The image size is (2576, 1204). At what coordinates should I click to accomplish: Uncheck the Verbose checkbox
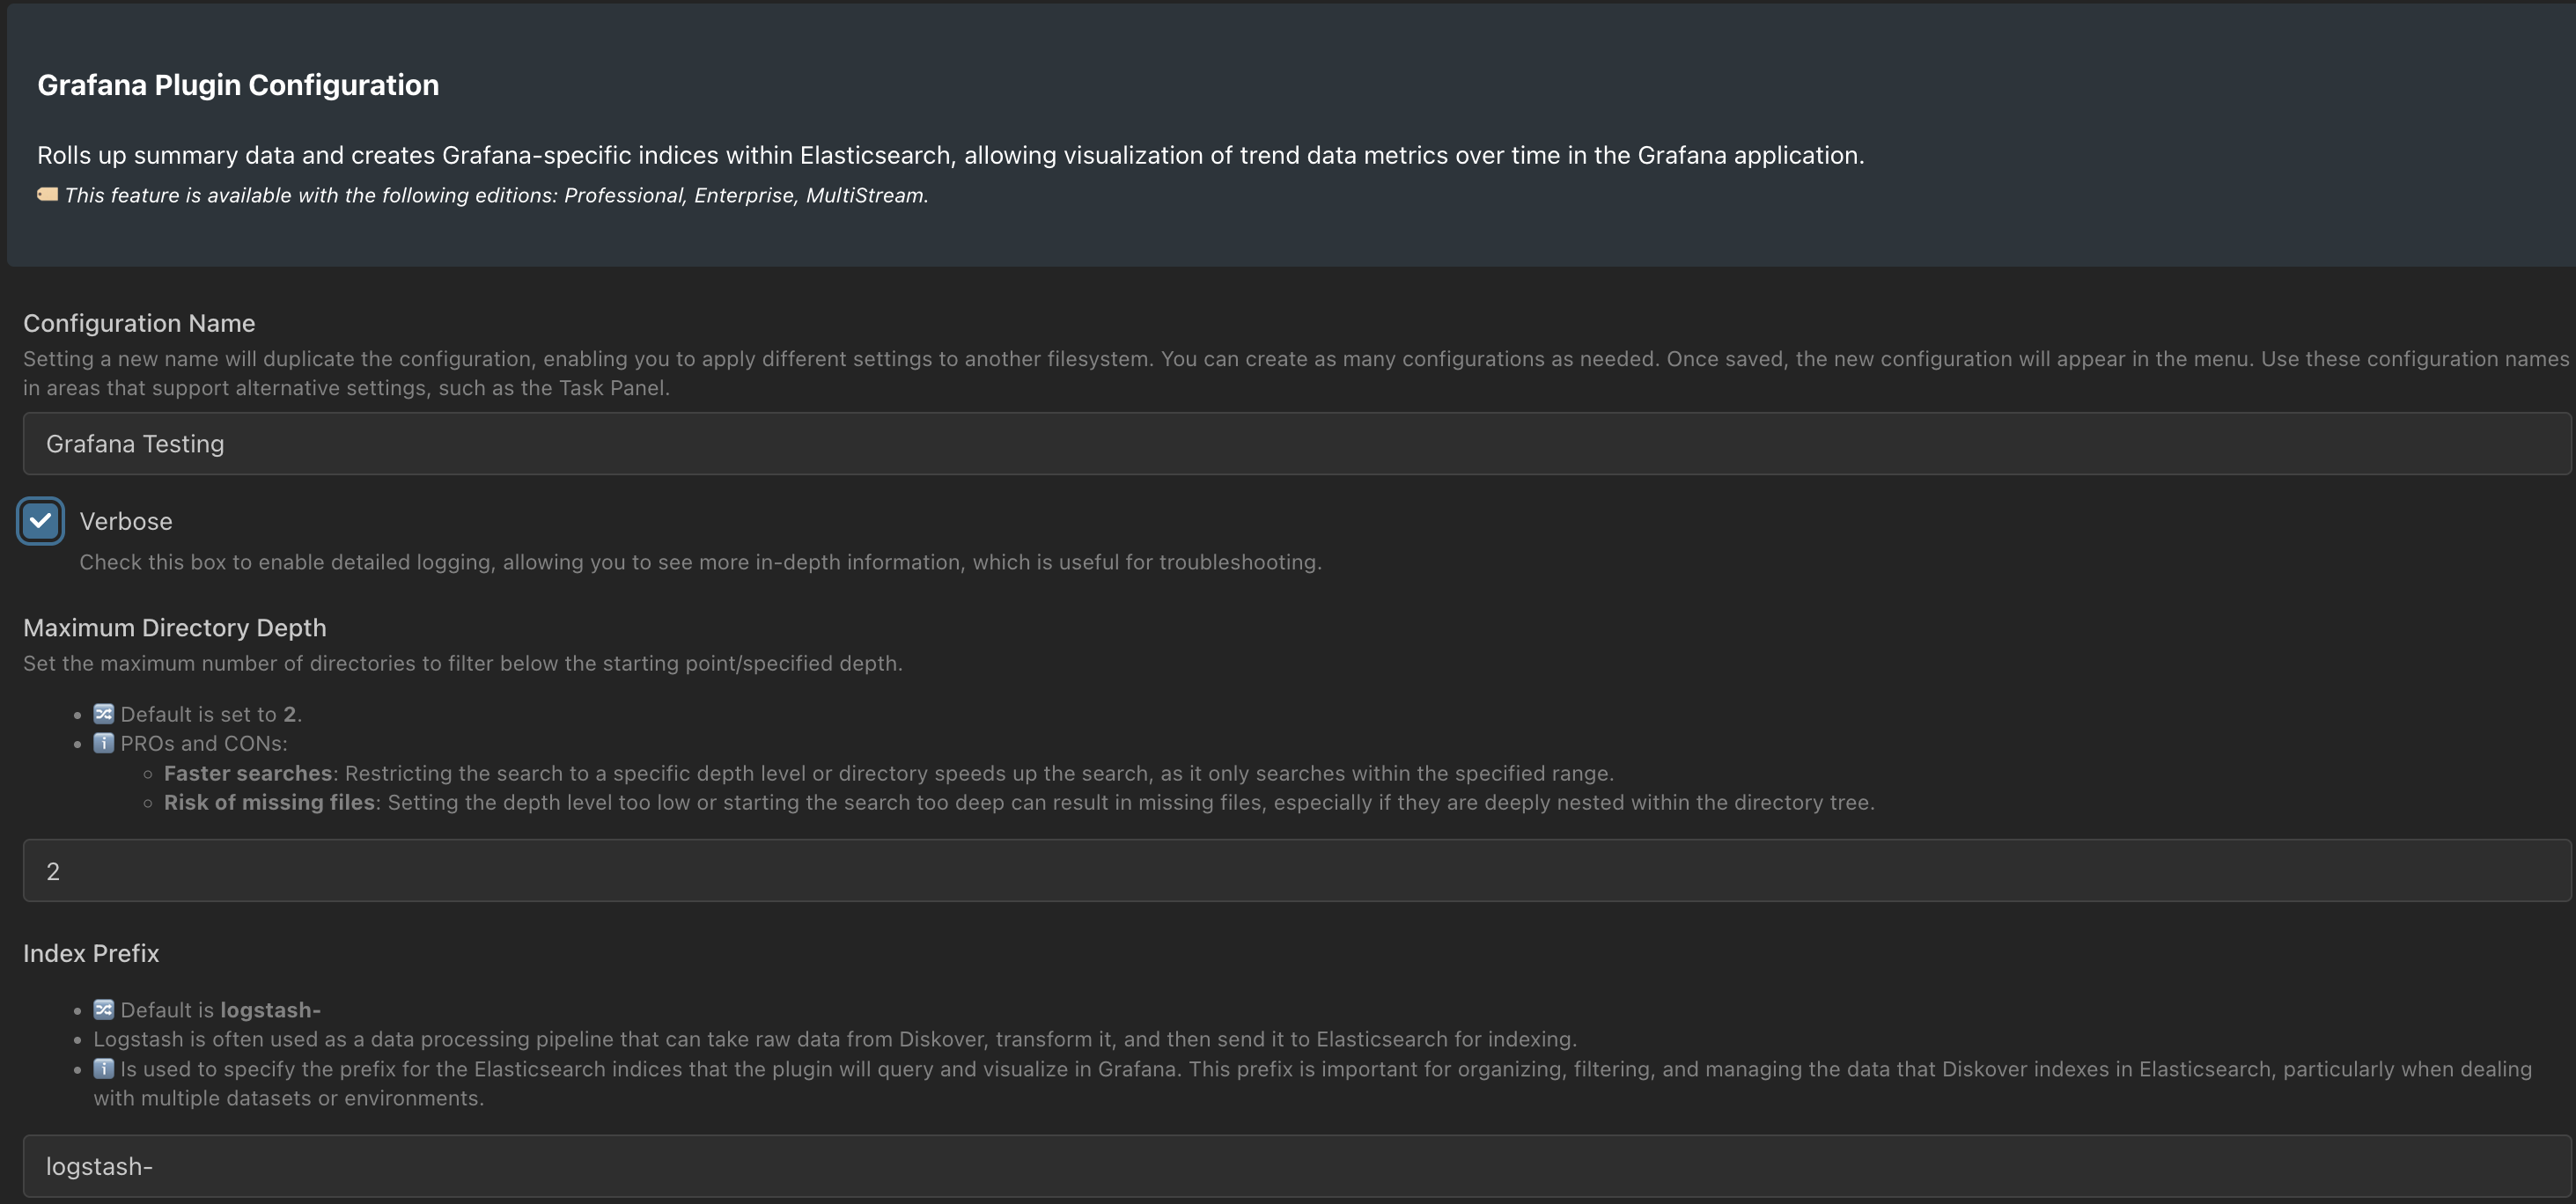(41, 521)
